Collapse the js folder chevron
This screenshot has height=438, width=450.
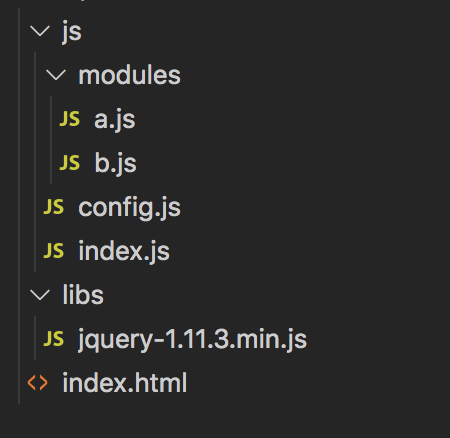click(x=40, y=31)
